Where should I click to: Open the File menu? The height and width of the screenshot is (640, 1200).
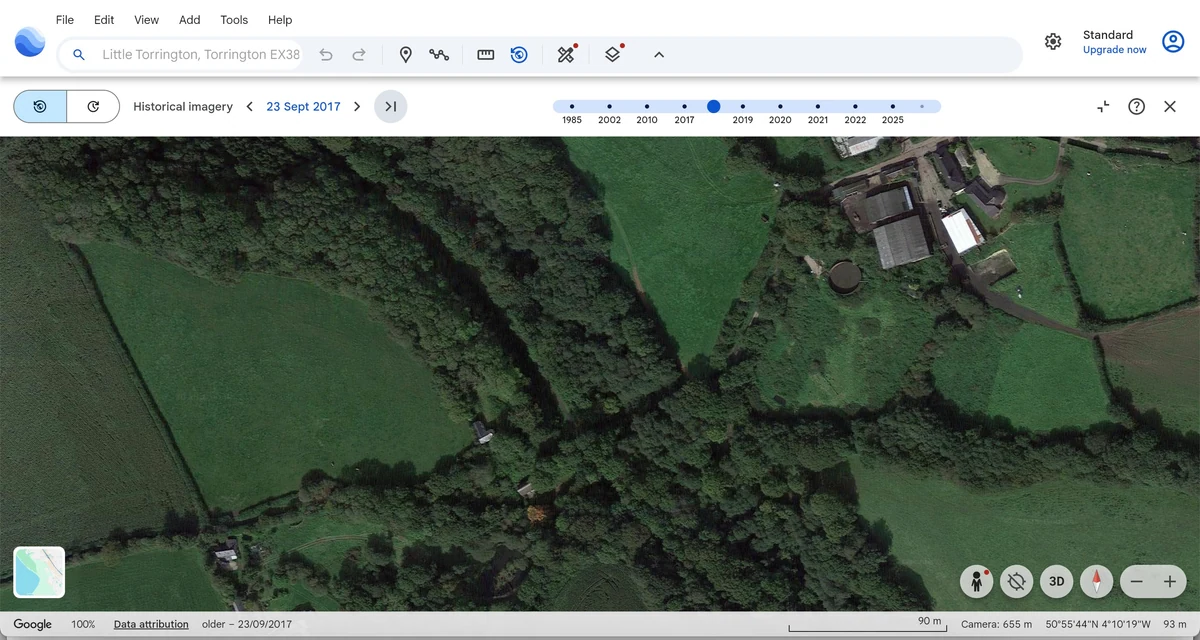click(x=65, y=19)
